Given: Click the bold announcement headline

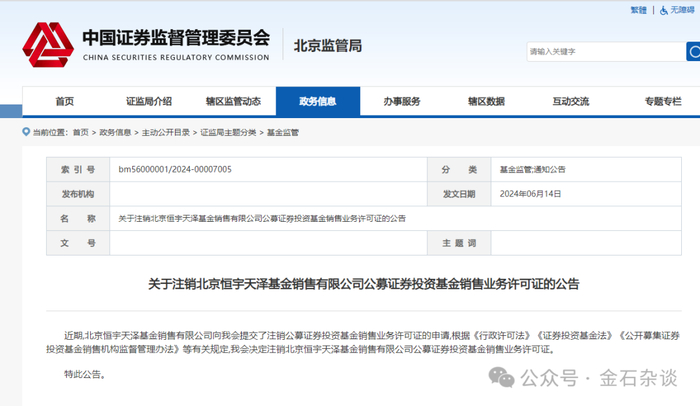Looking at the screenshot, I should 364,284.
